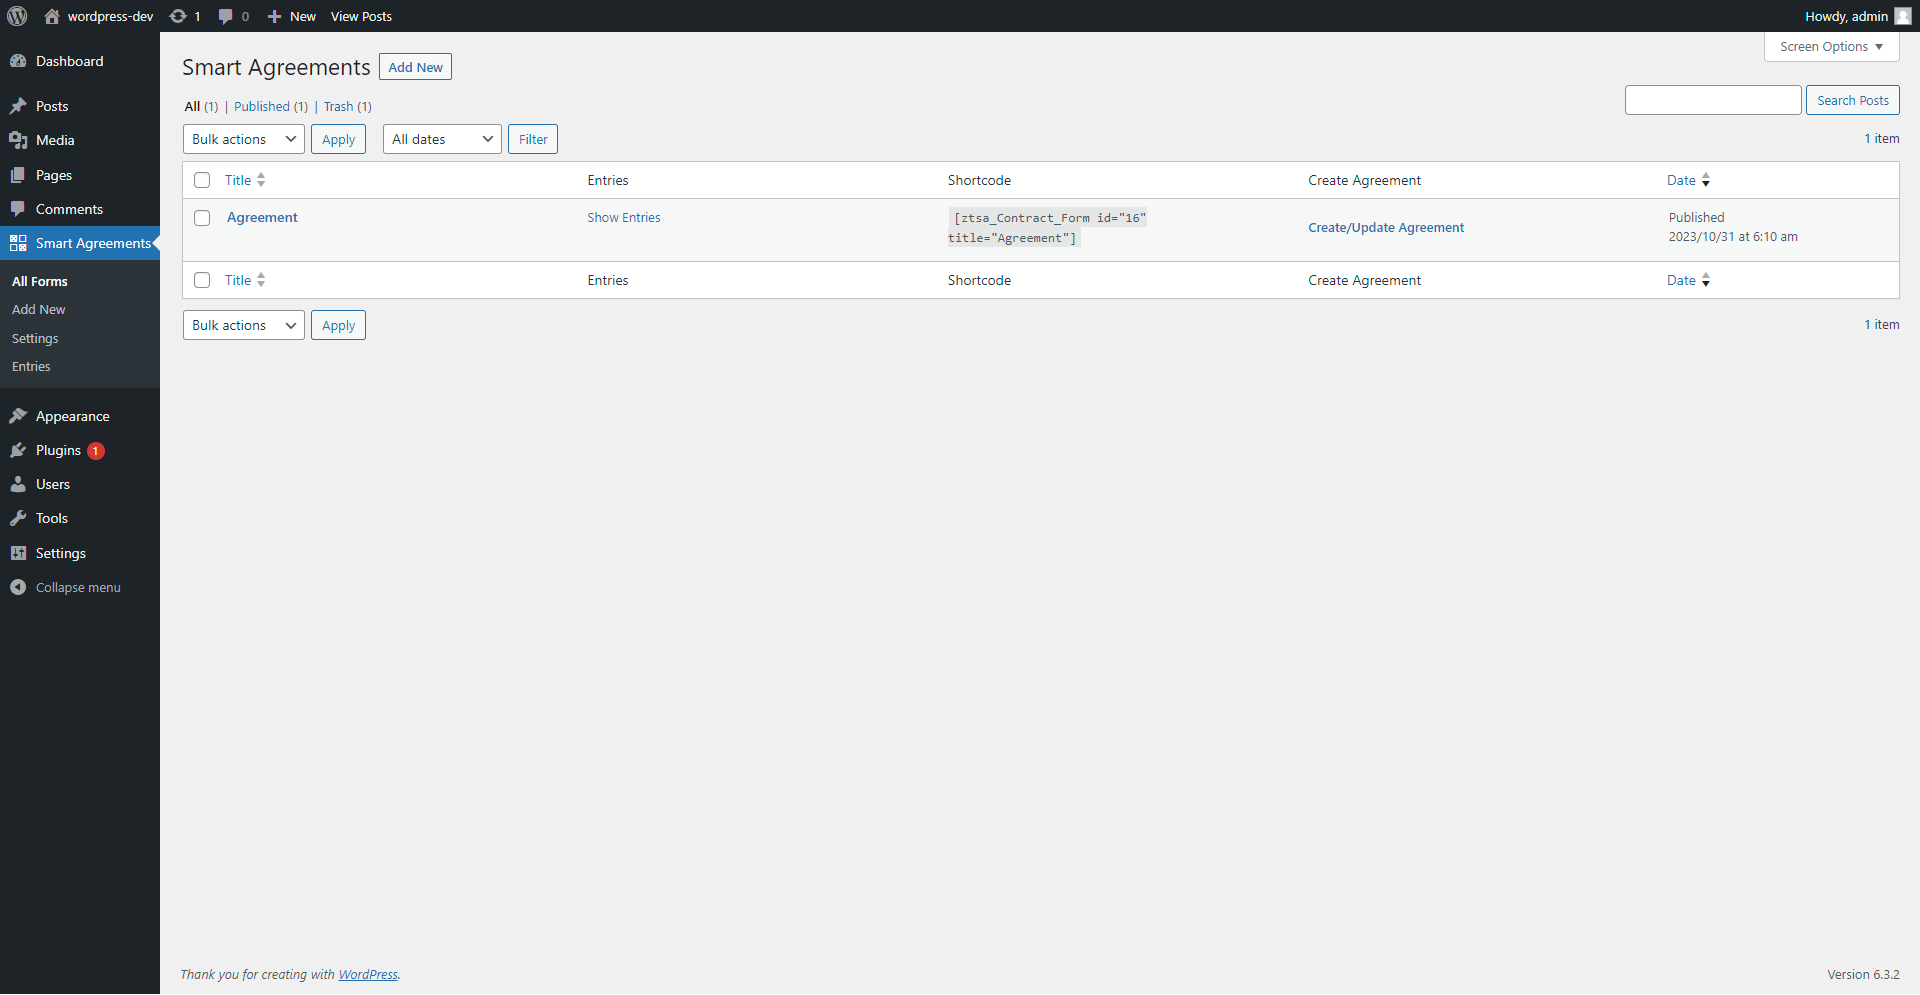Screen dimensions: 1920x995
Task: Go to the Dashboard menu item
Action: tap(80, 61)
